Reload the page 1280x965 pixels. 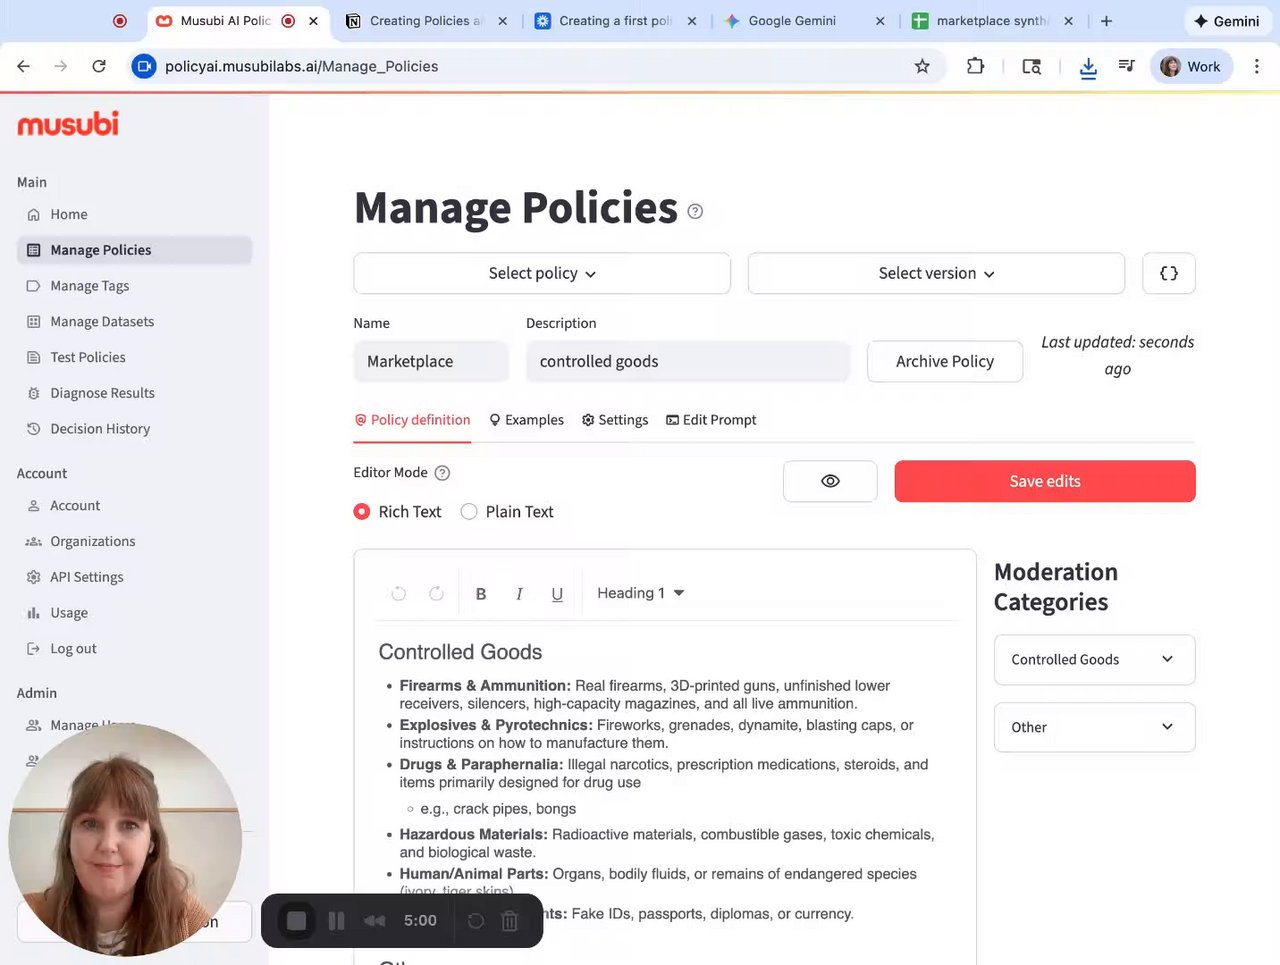99,66
